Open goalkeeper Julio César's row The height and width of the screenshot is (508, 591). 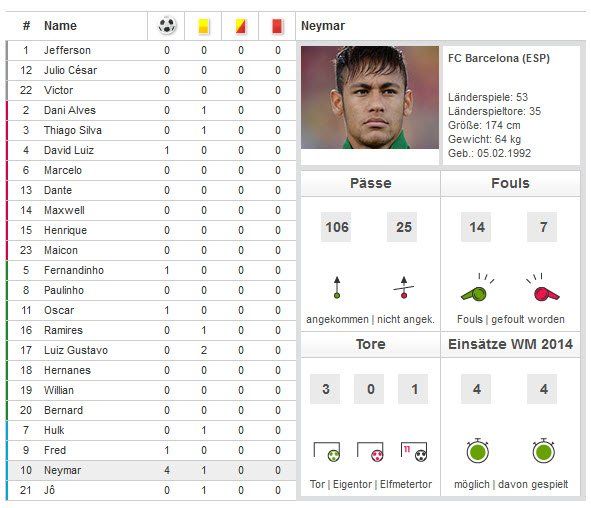152,70
